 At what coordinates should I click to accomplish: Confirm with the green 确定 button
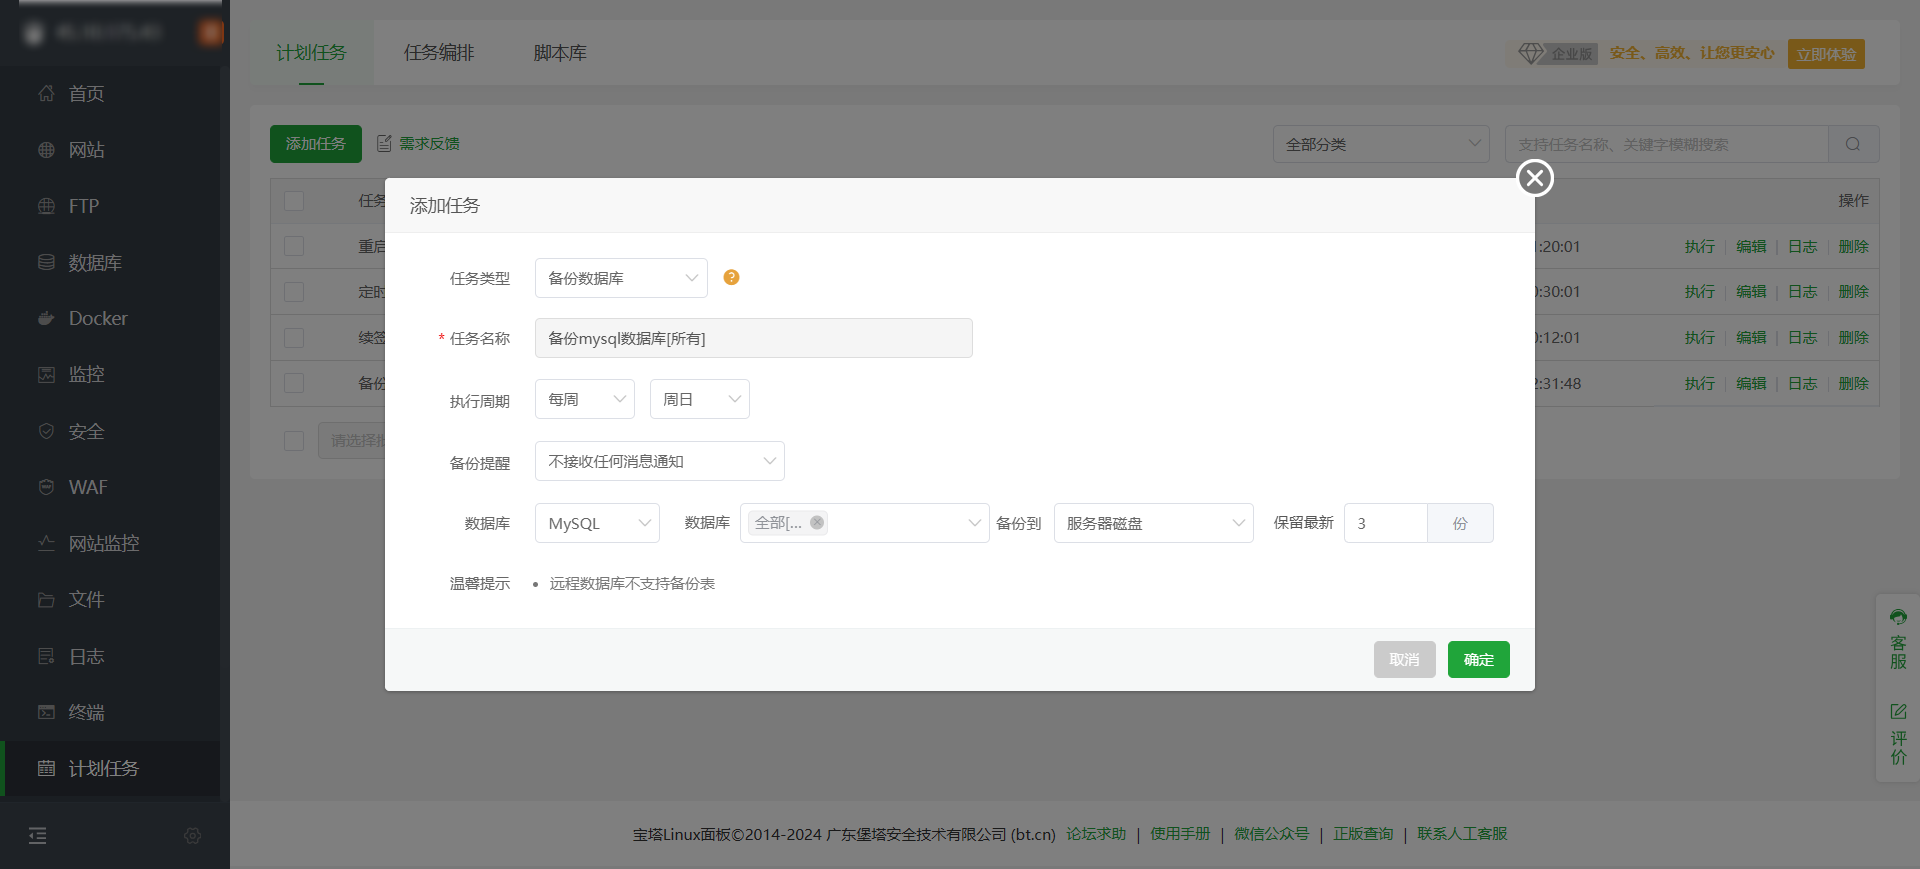click(1478, 660)
